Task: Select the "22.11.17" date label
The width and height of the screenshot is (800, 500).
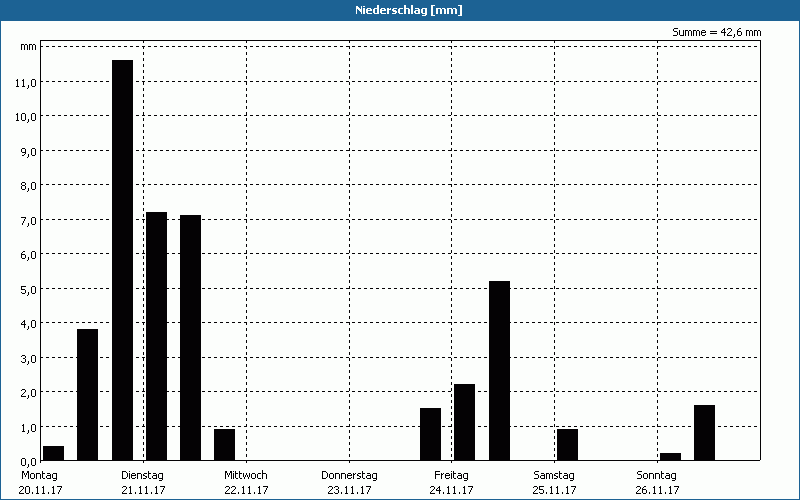Action: [x=246, y=490]
